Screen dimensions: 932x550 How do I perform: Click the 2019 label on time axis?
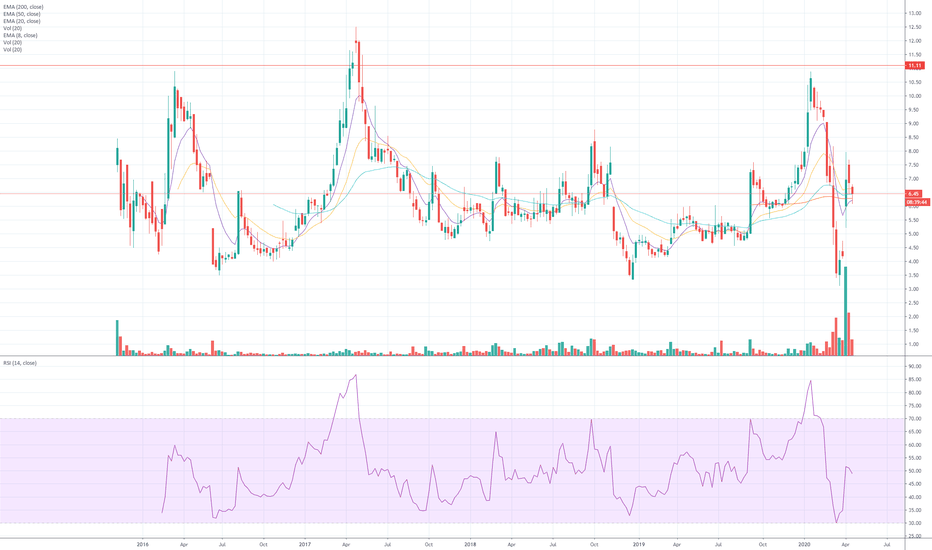coord(639,544)
